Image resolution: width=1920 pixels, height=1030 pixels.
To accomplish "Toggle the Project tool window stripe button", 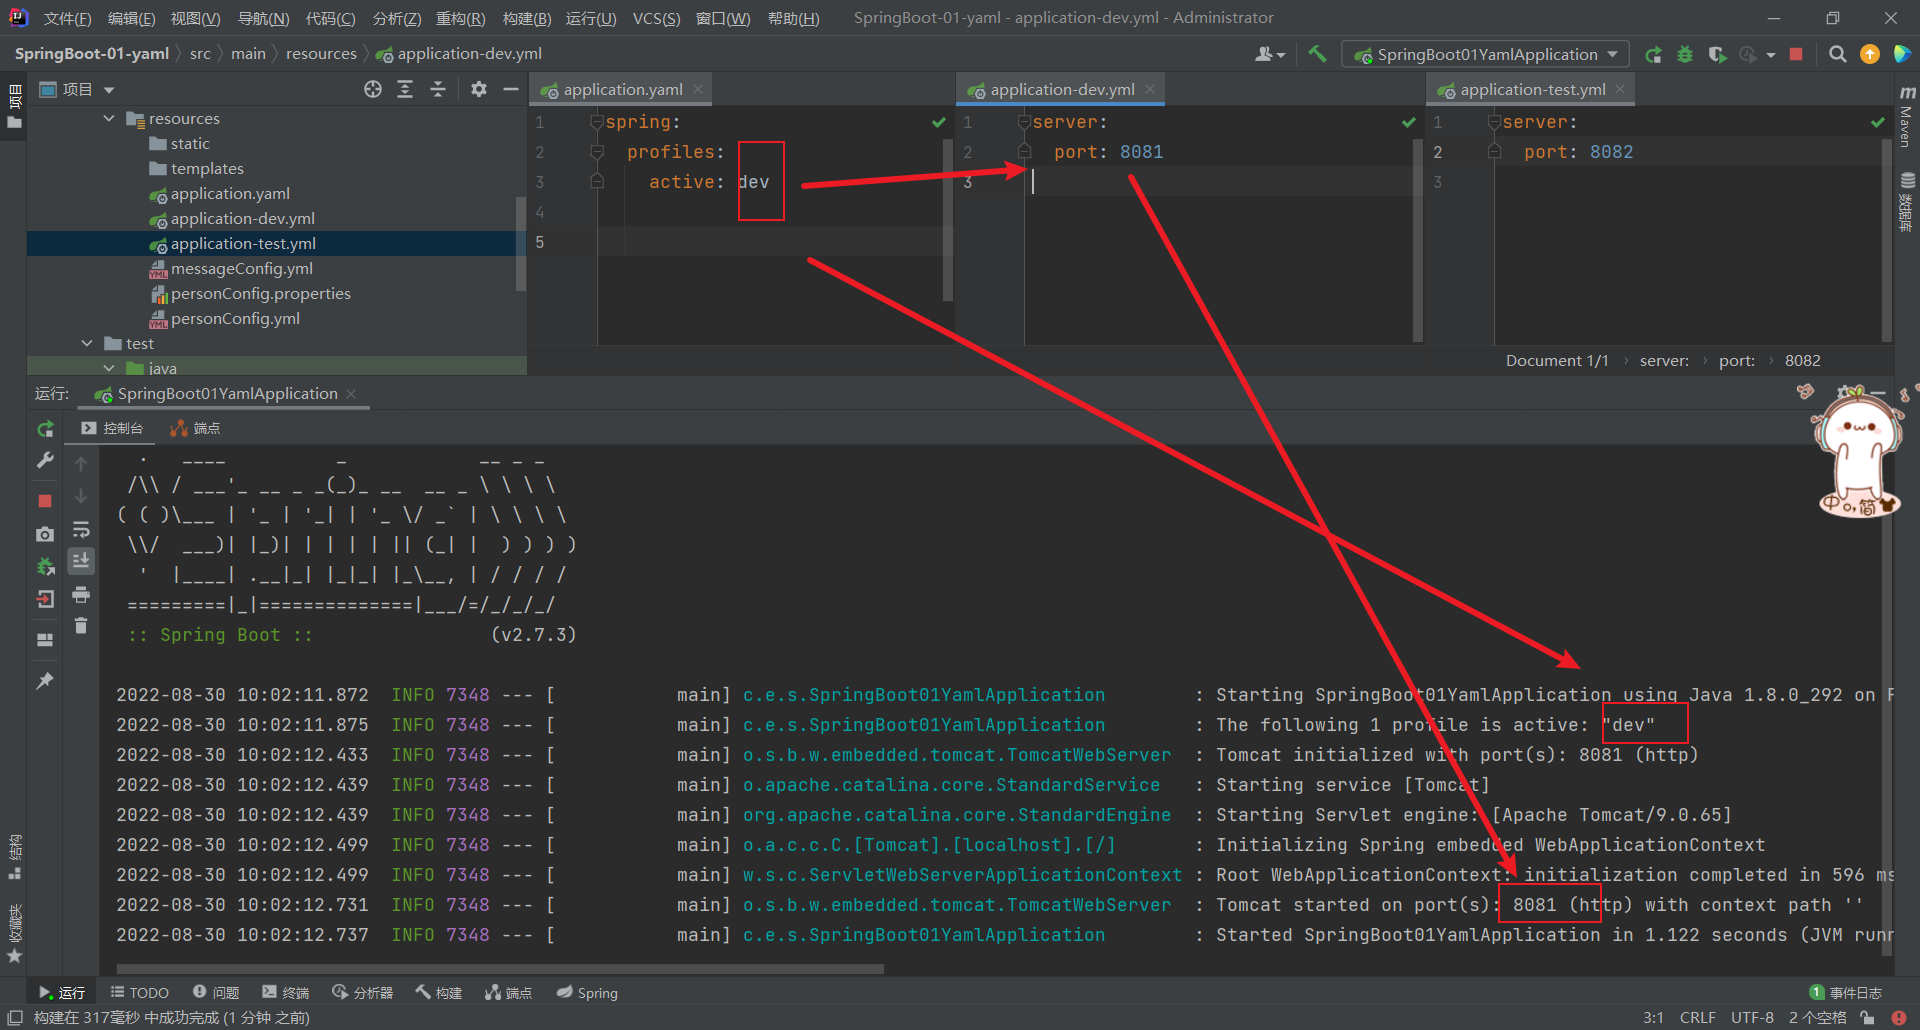I will click(14, 108).
